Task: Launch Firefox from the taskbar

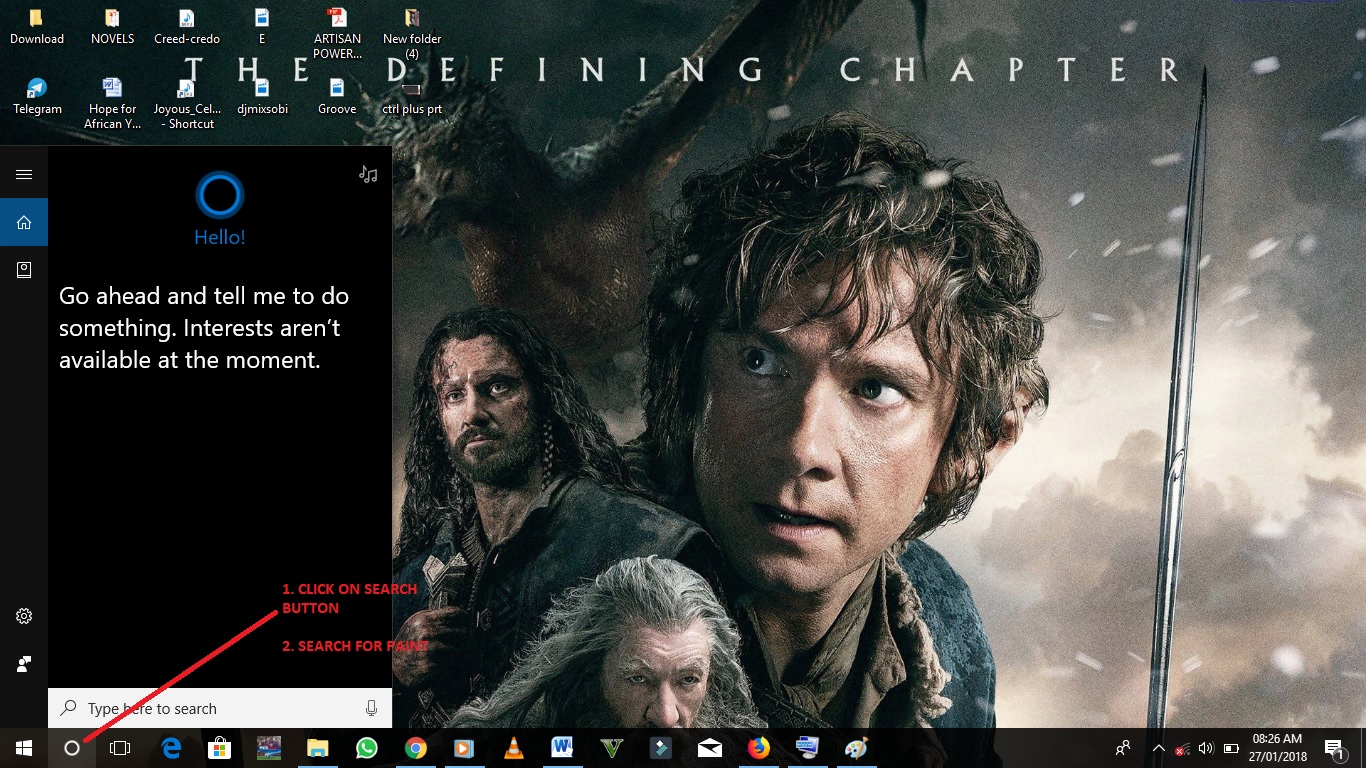Action: pos(759,748)
